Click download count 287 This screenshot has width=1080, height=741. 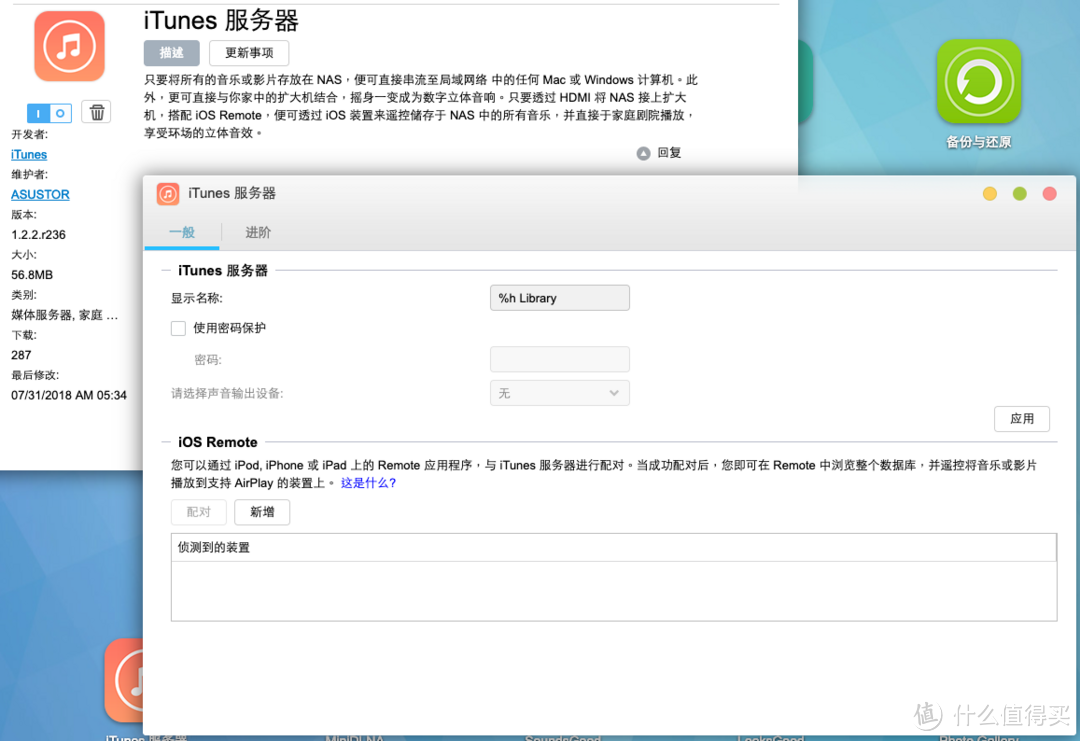21,355
